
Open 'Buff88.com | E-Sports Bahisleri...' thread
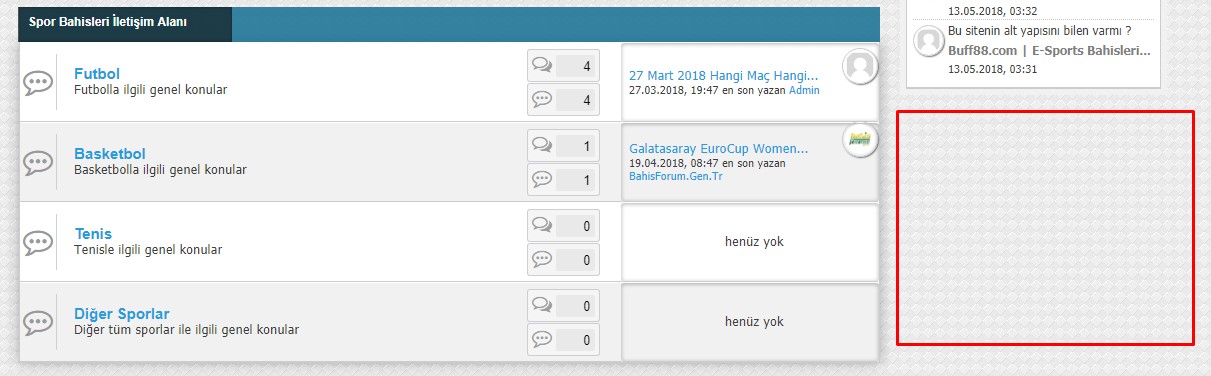[x=1049, y=50]
